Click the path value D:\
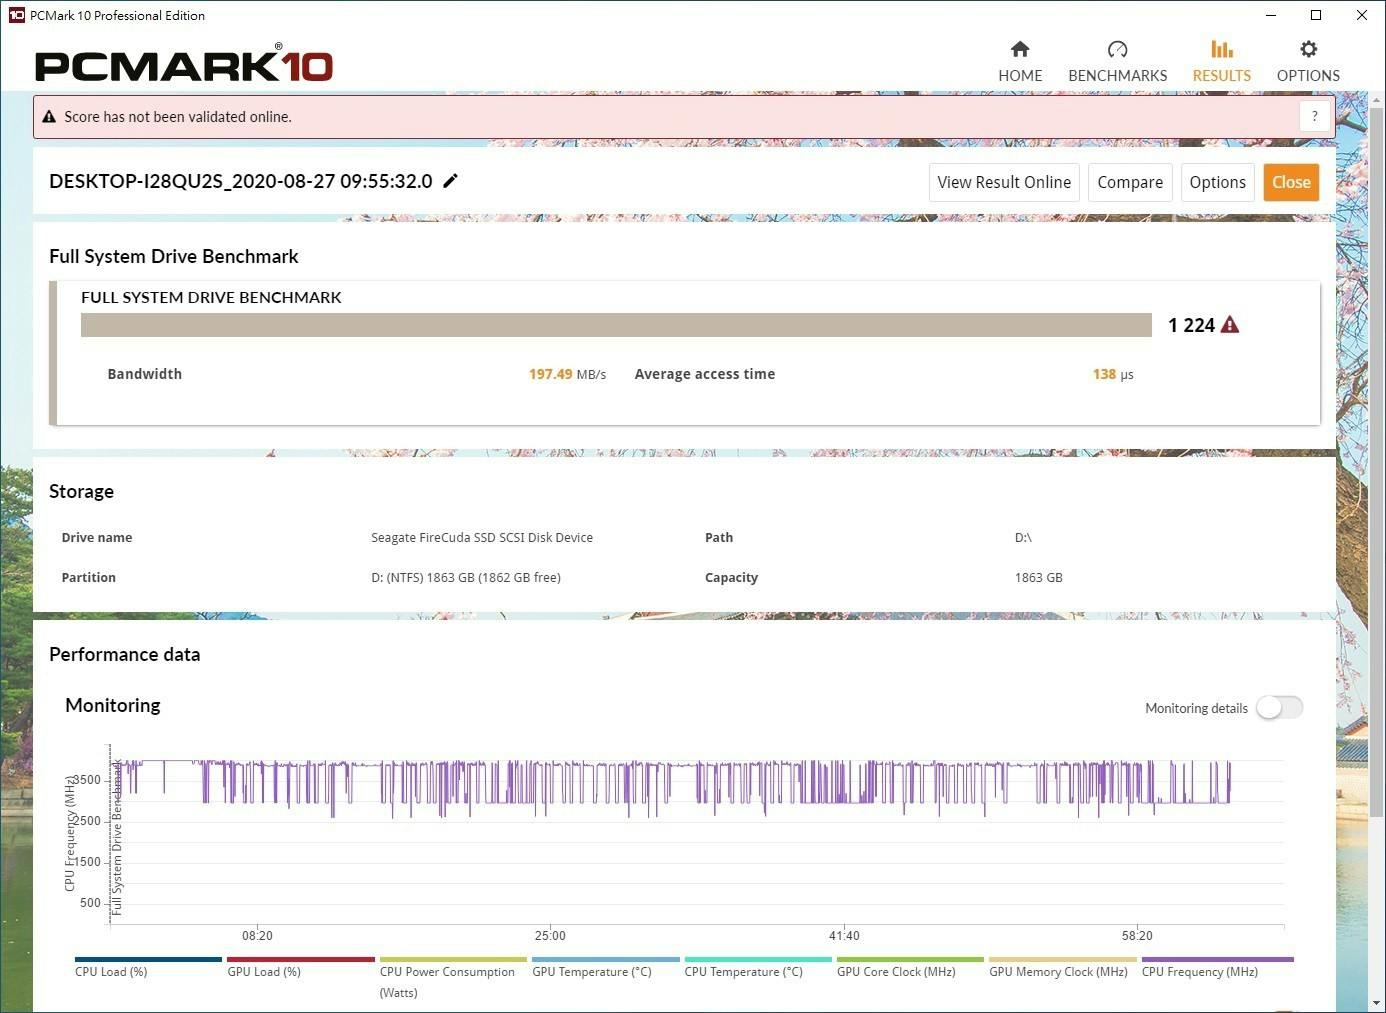This screenshot has width=1386, height=1013. click(x=1023, y=538)
